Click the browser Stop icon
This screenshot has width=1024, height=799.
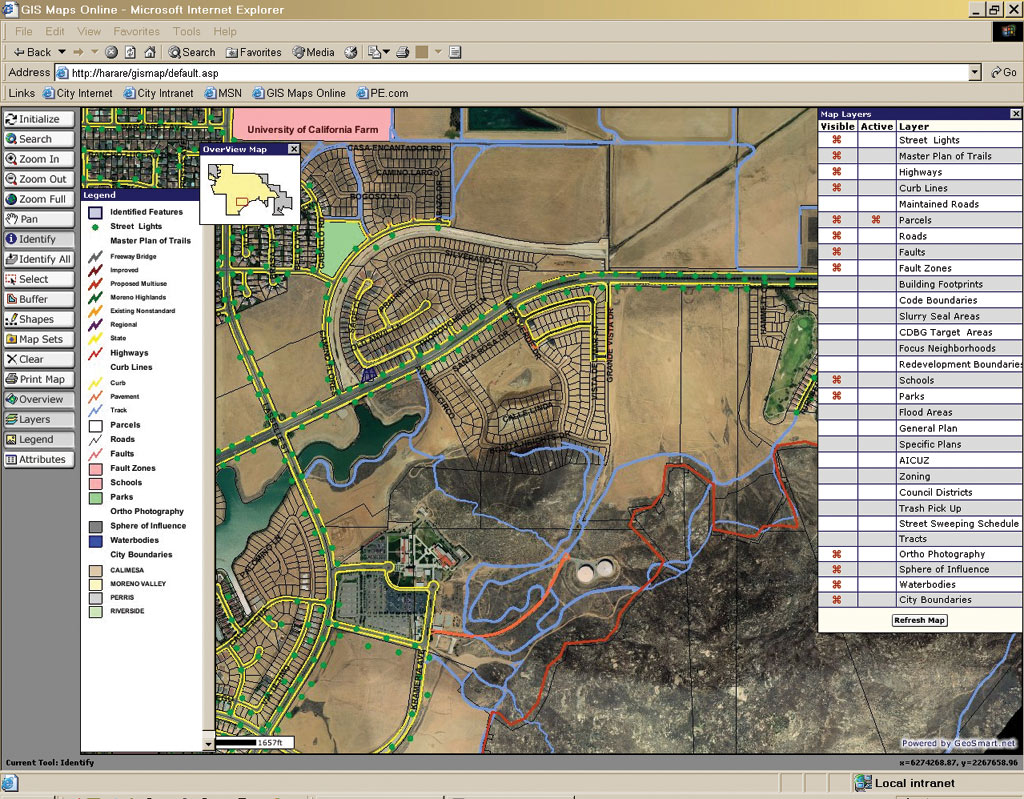[112, 52]
